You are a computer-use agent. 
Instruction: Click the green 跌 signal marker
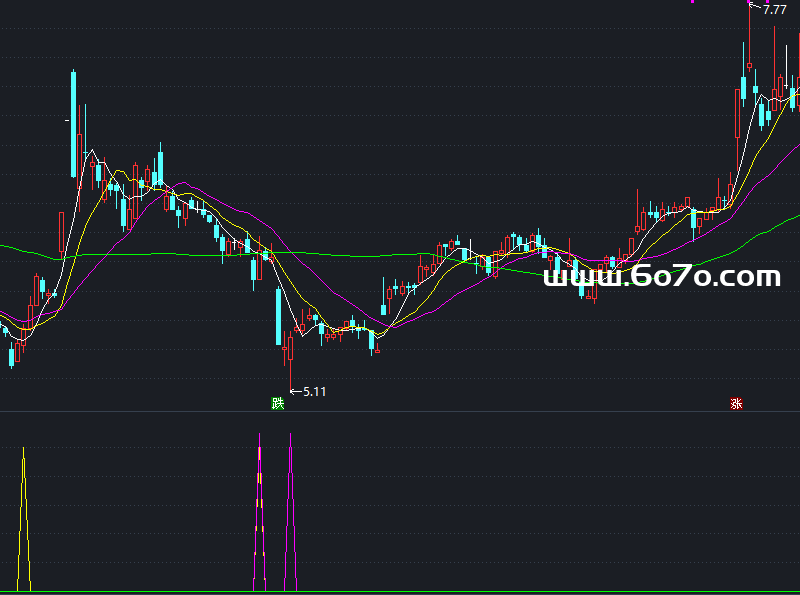point(277,404)
